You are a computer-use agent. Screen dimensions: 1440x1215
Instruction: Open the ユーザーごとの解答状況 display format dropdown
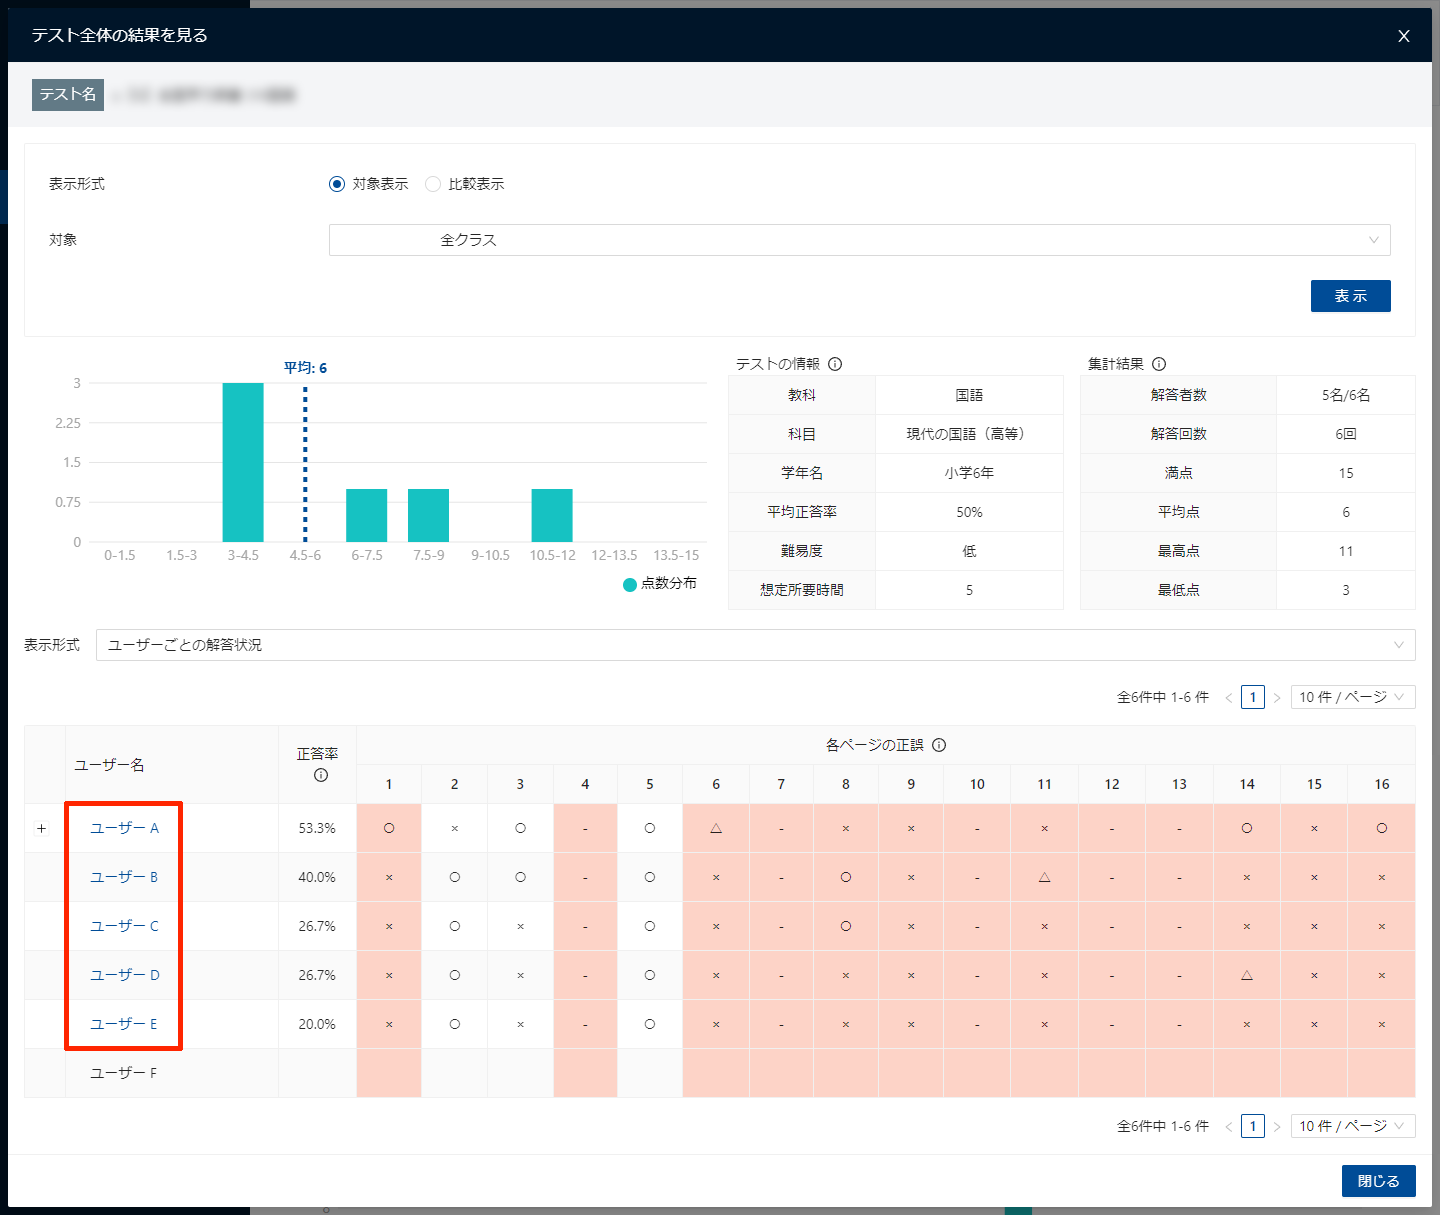click(755, 645)
